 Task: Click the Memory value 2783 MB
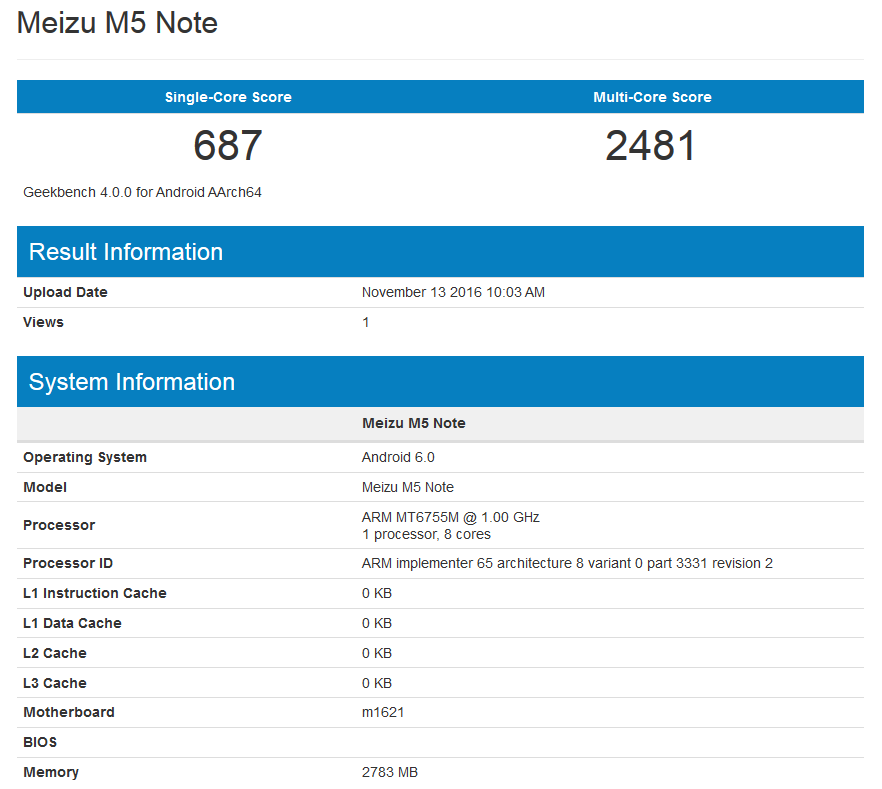(x=389, y=772)
